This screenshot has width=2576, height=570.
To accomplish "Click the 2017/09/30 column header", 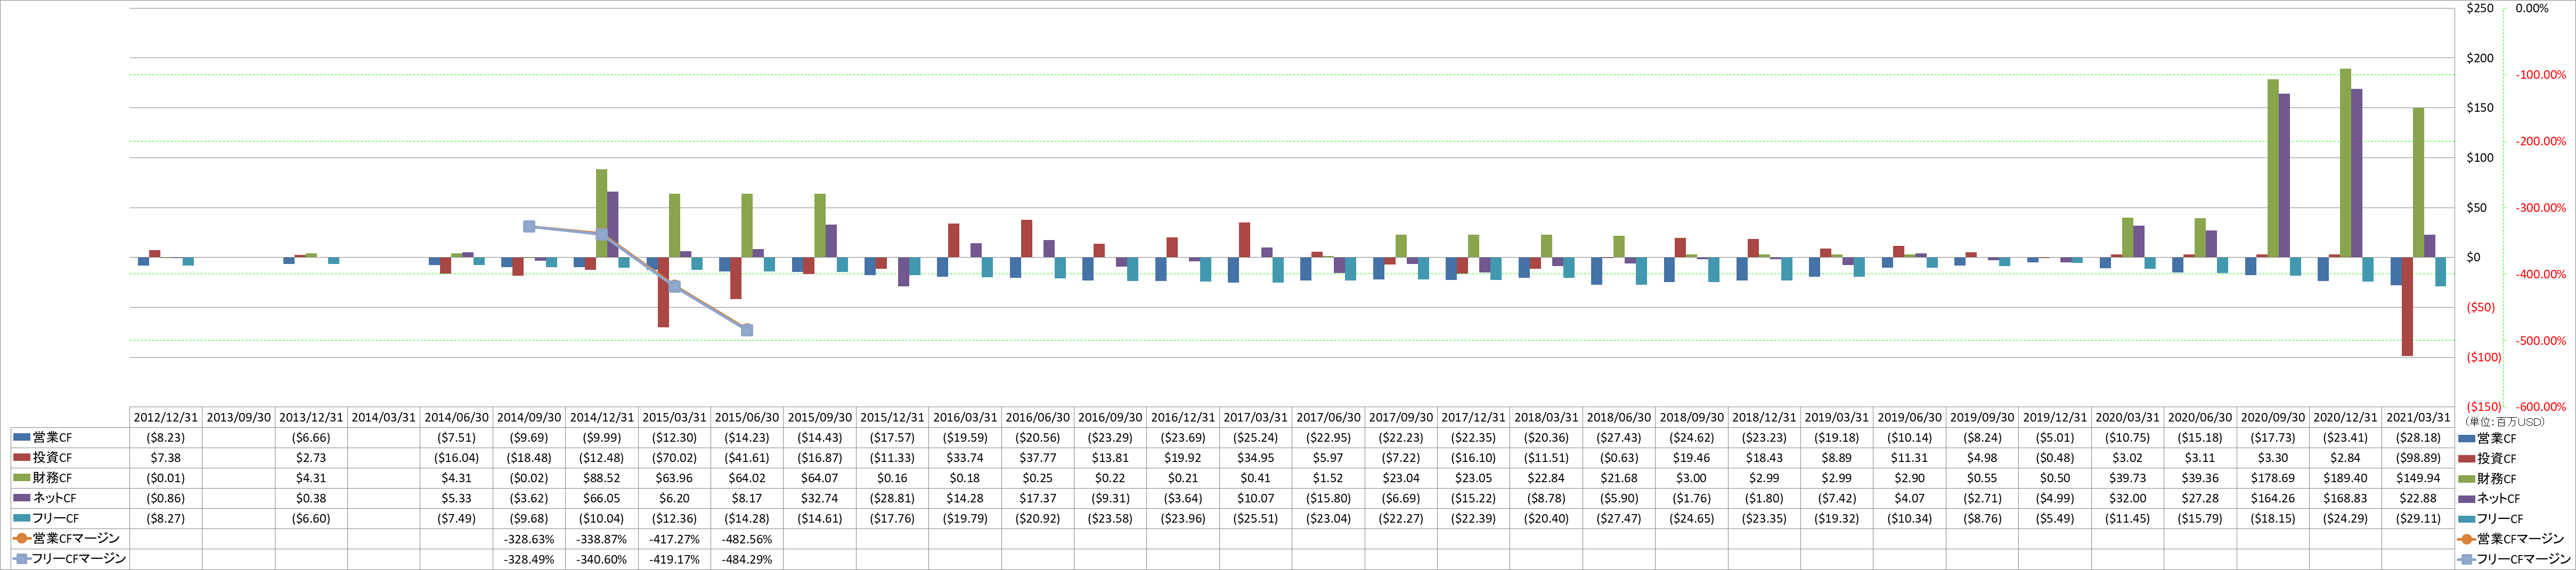I will click(1401, 418).
